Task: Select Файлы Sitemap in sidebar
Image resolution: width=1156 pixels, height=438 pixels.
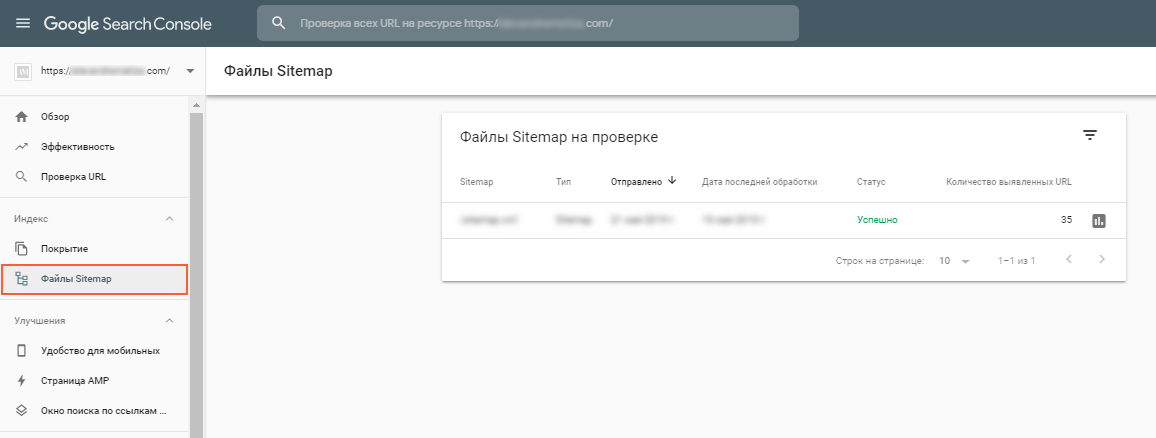Action: pos(94,279)
